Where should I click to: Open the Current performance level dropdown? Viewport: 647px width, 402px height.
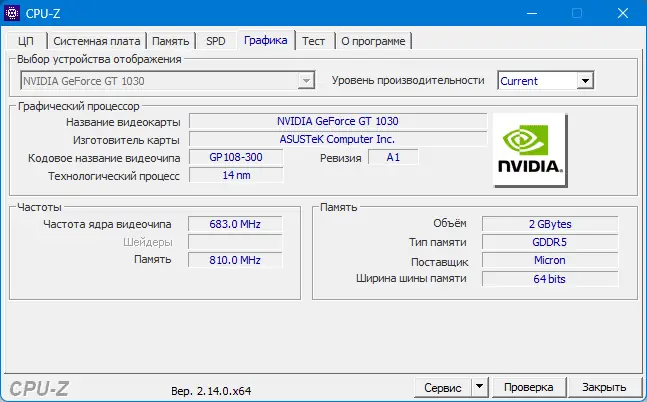pos(585,81)
